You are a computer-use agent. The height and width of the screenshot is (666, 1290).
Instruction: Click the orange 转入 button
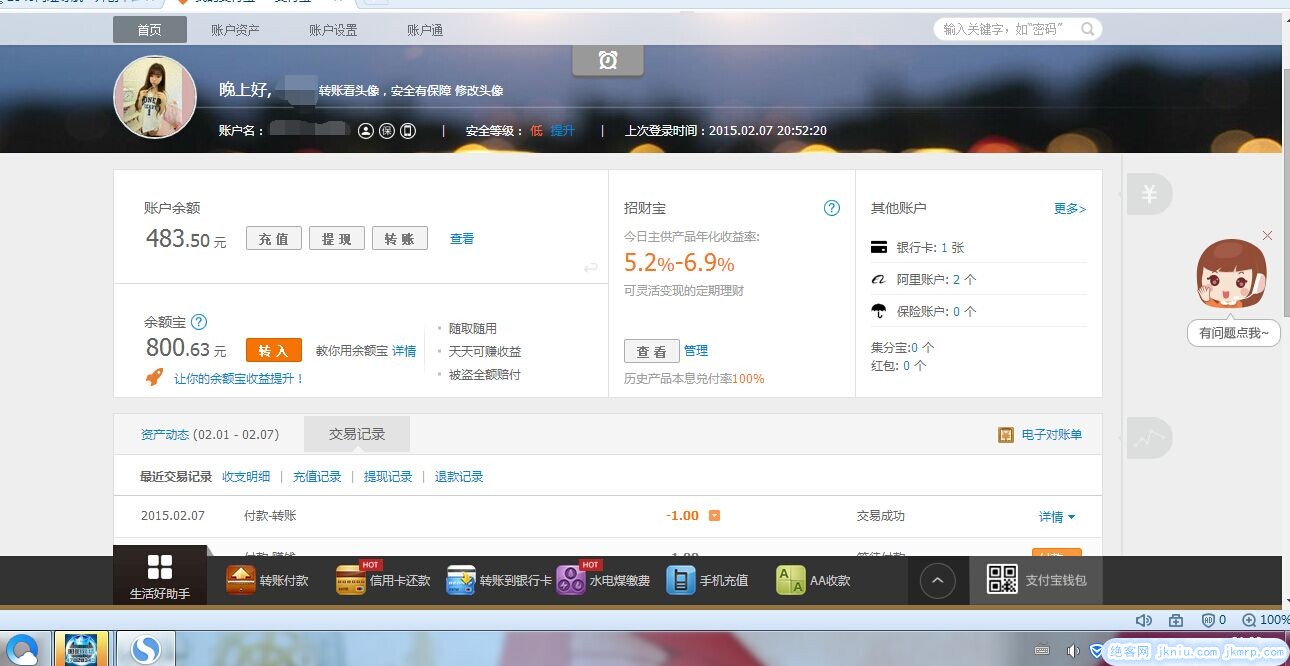(x=273, y=351)
